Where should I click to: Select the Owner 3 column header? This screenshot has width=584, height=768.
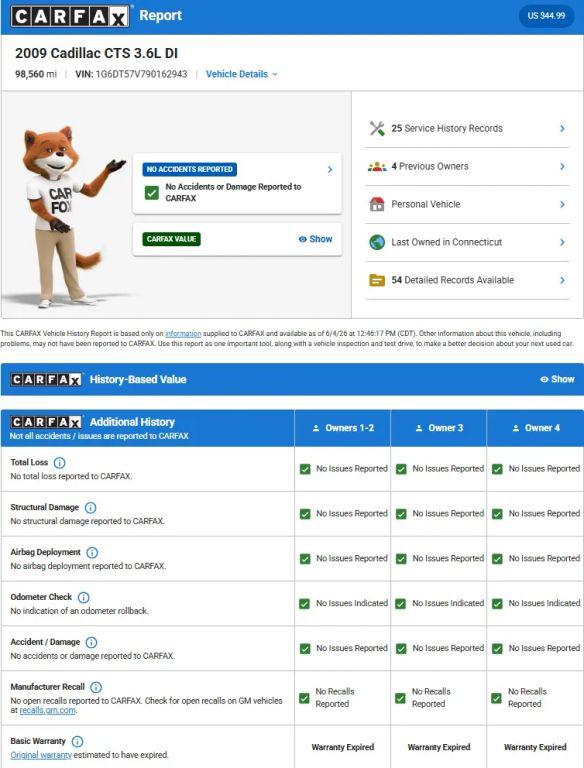[x=439, y=428]
